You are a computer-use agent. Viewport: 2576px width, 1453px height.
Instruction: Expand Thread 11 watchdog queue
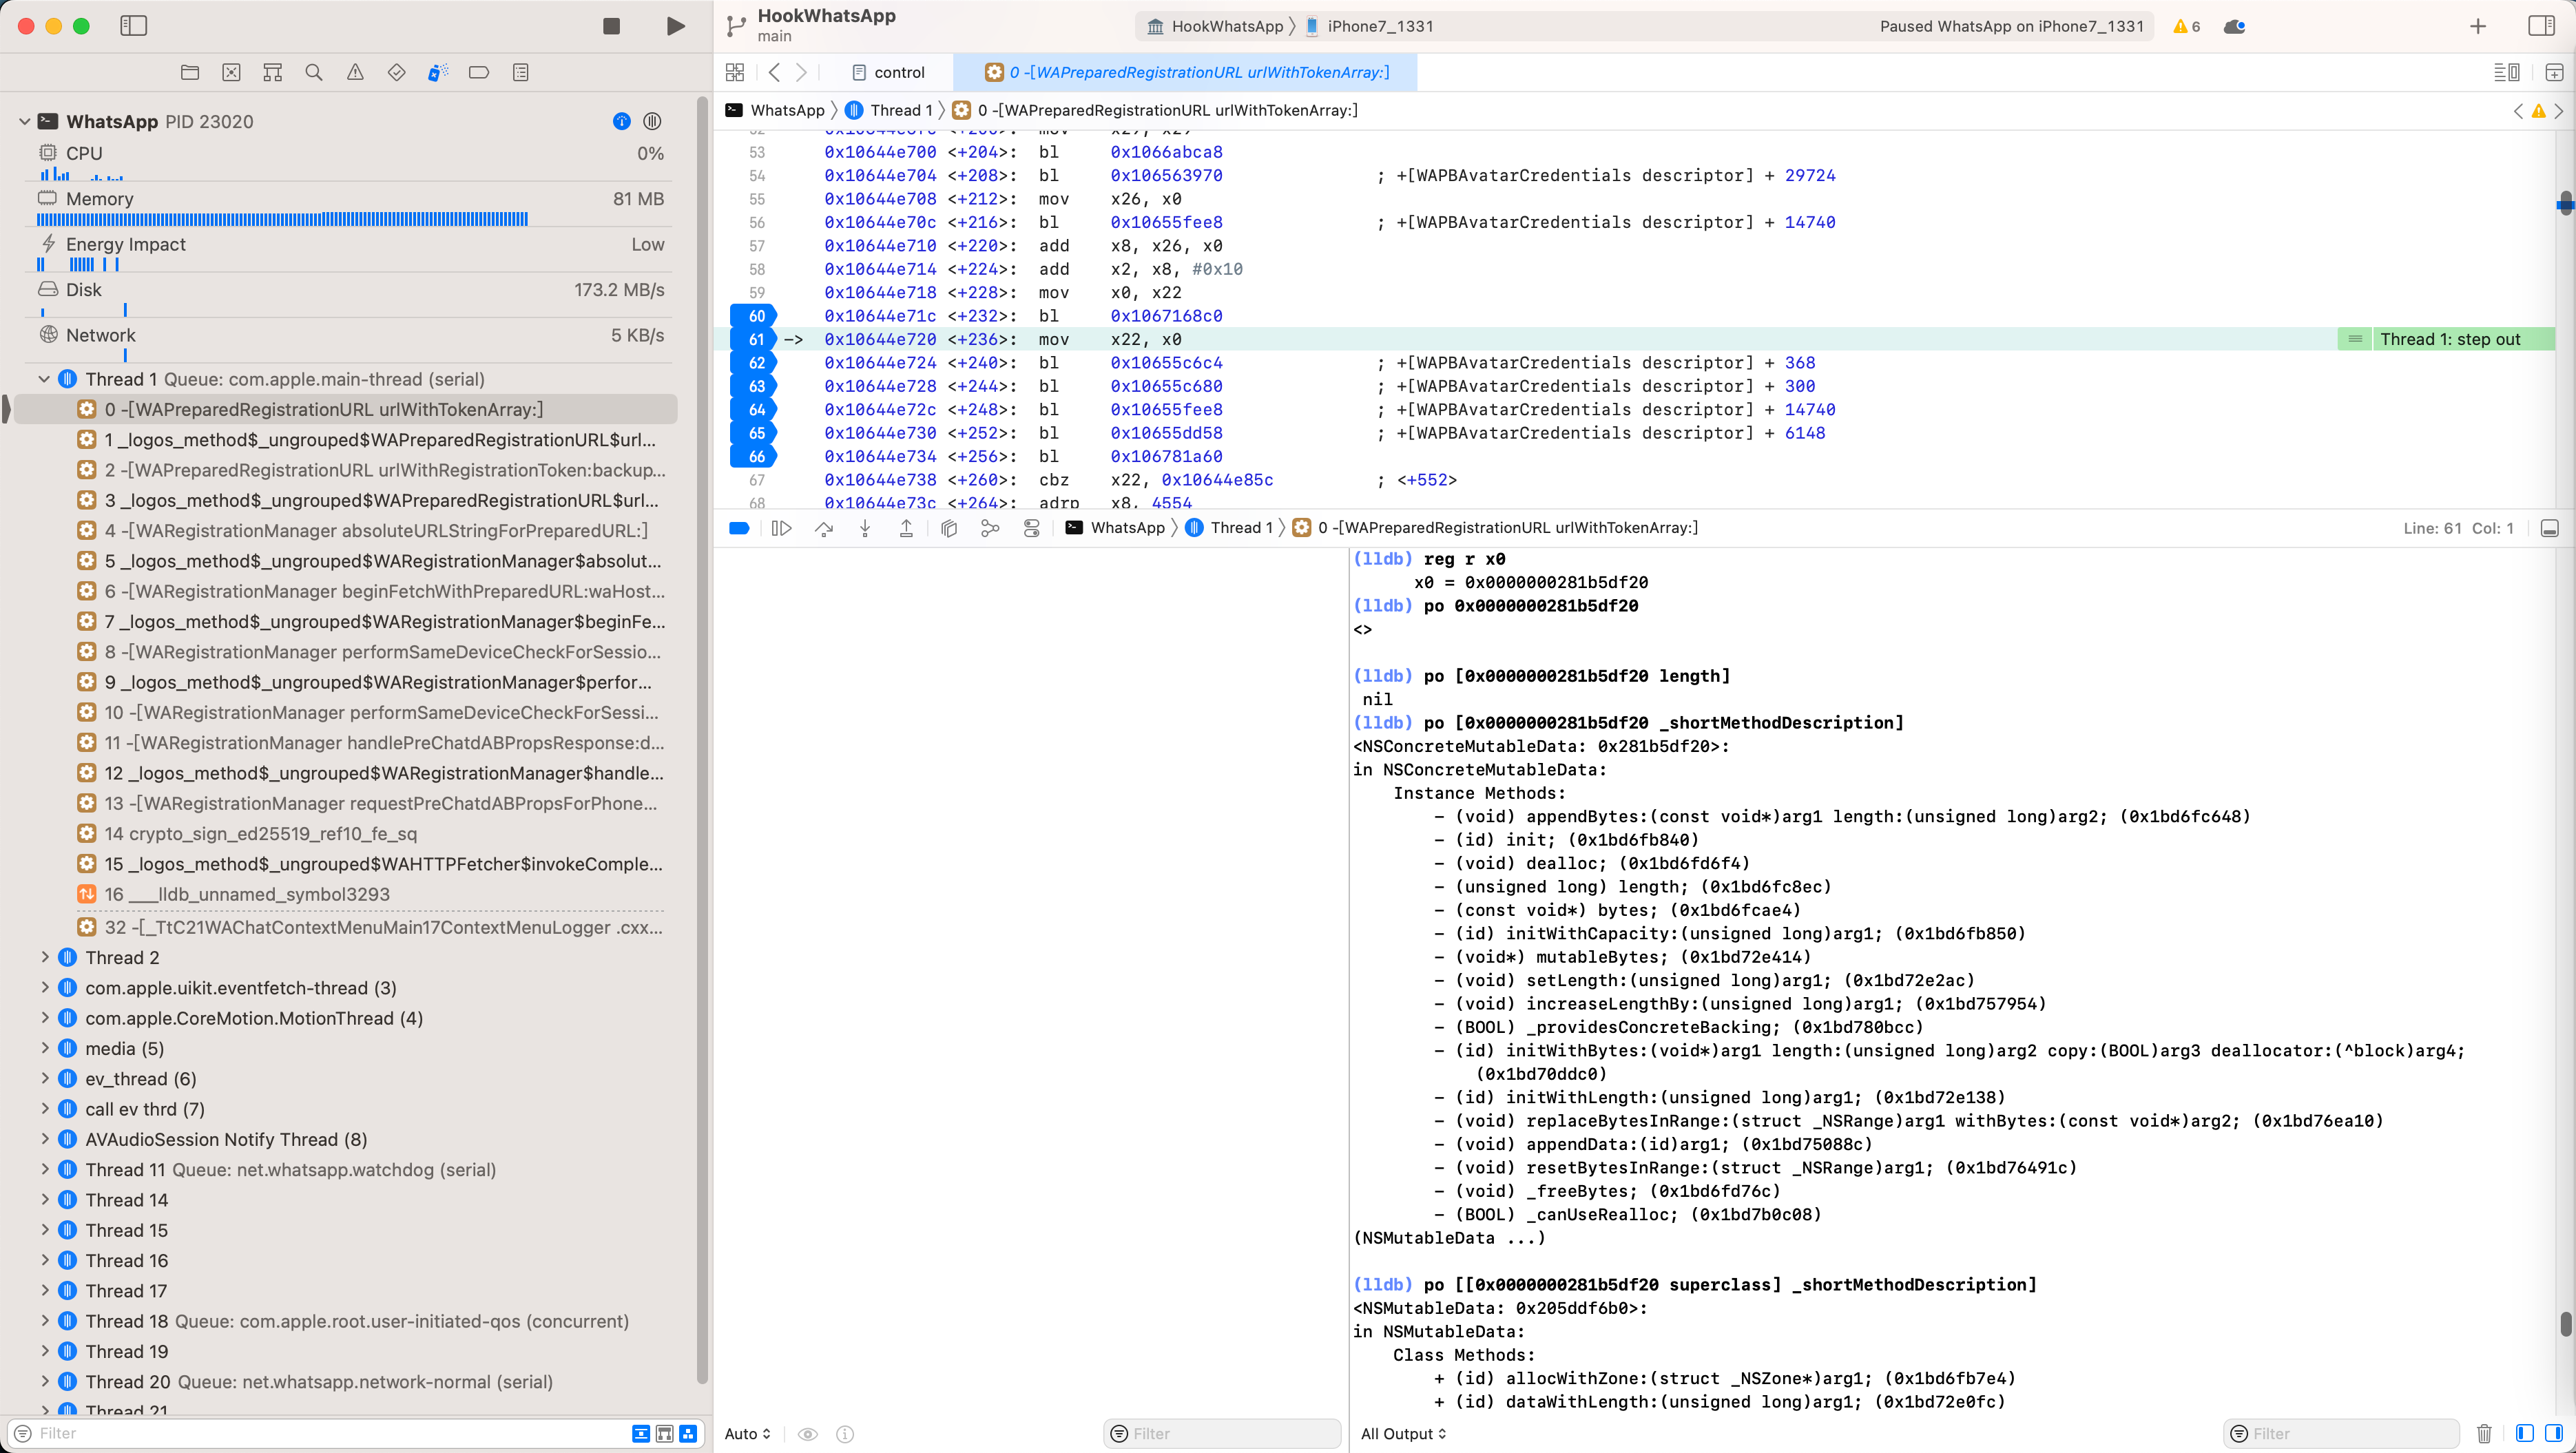click(x=44, y=1170)
